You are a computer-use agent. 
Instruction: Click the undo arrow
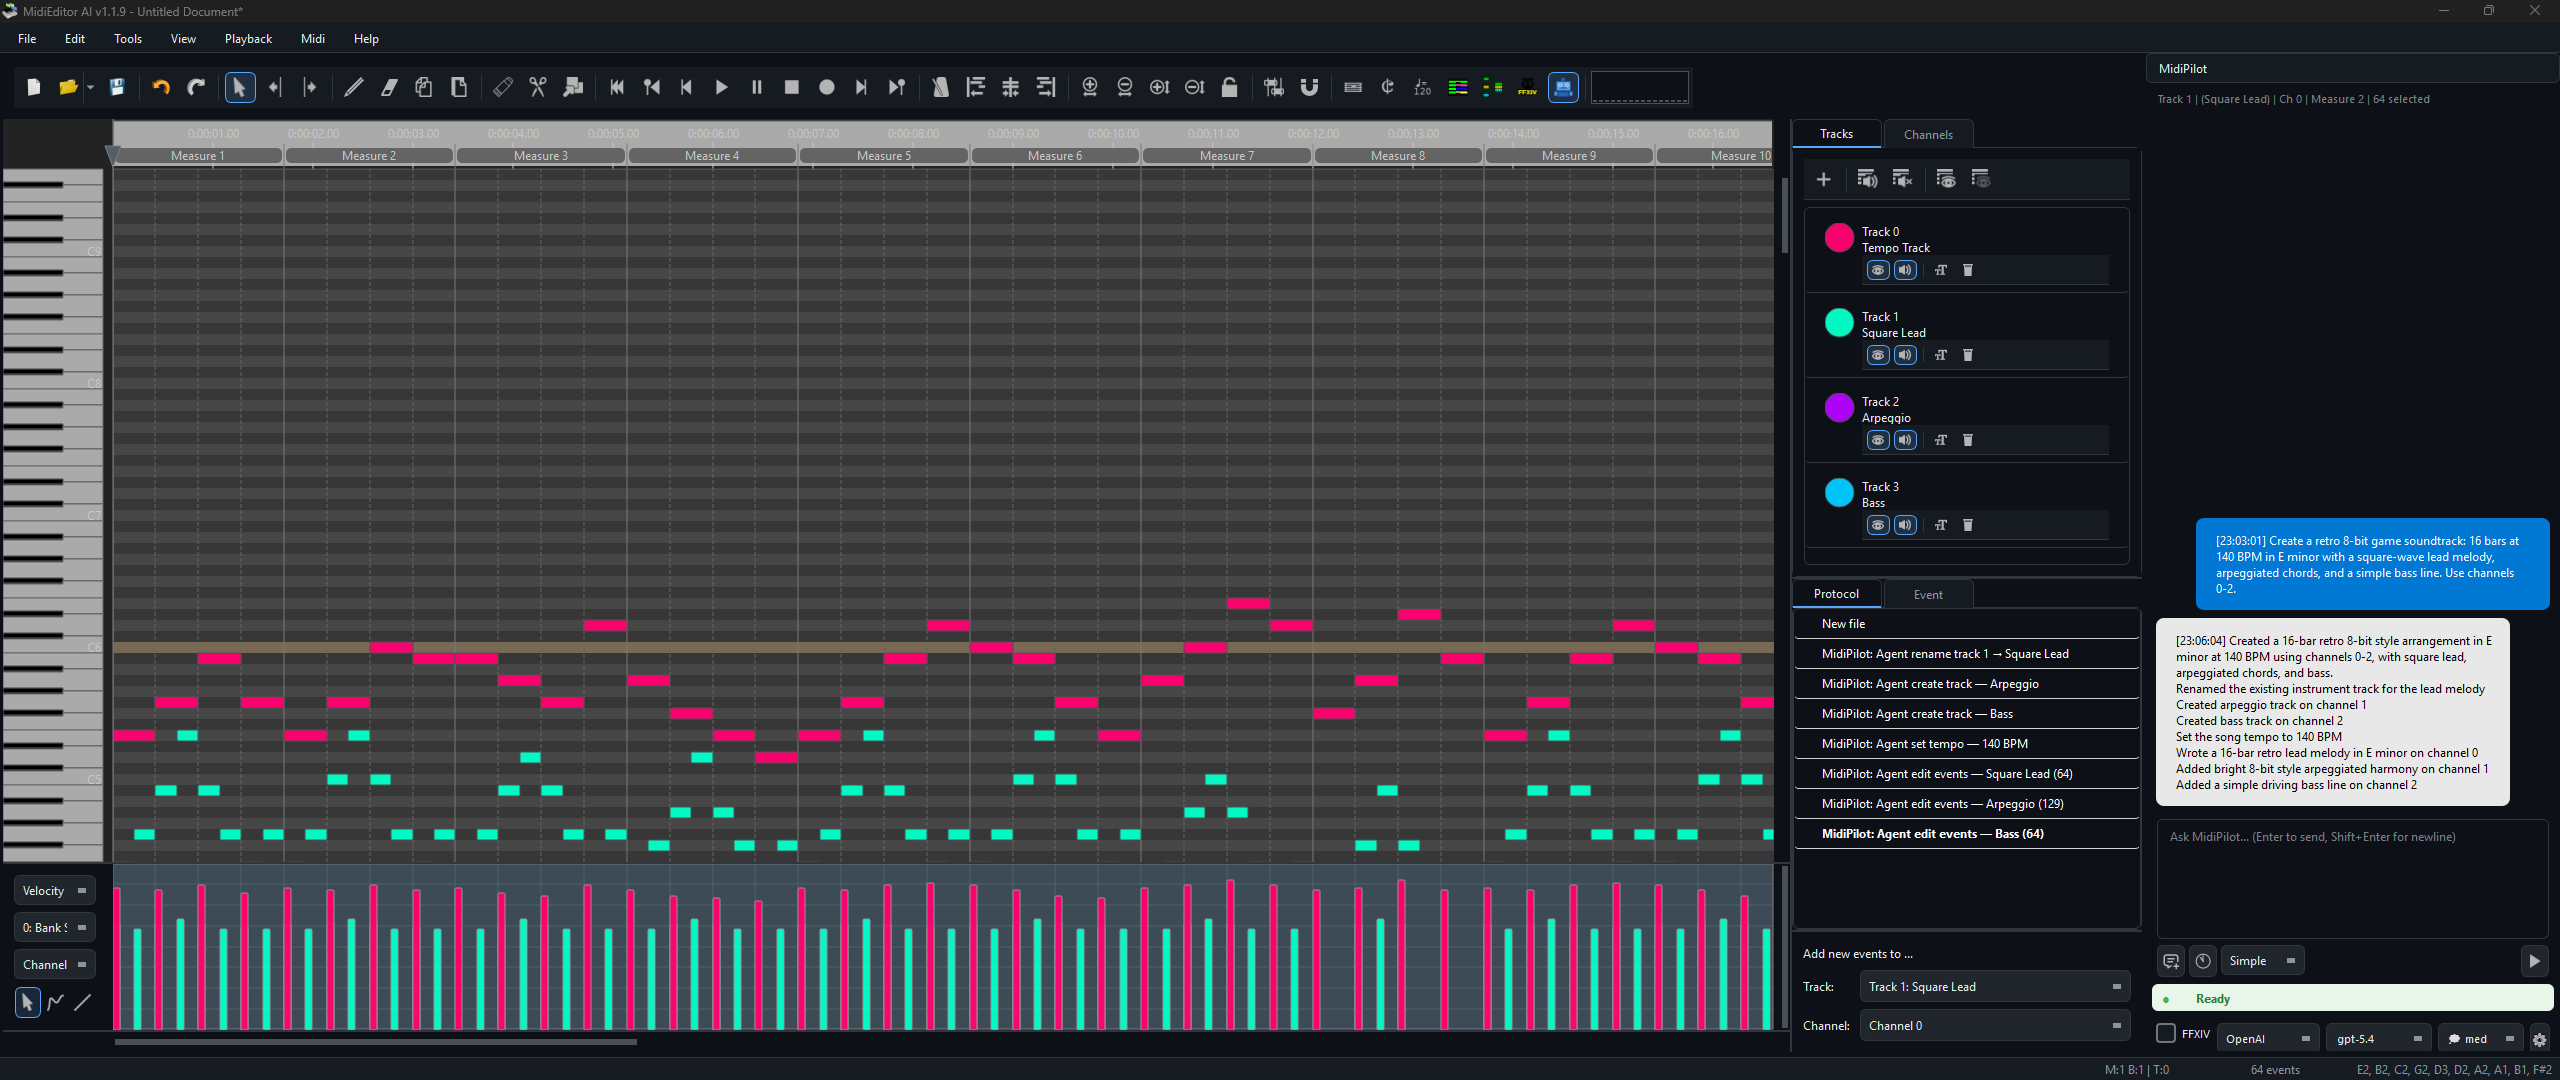click(x=161, y=88)
